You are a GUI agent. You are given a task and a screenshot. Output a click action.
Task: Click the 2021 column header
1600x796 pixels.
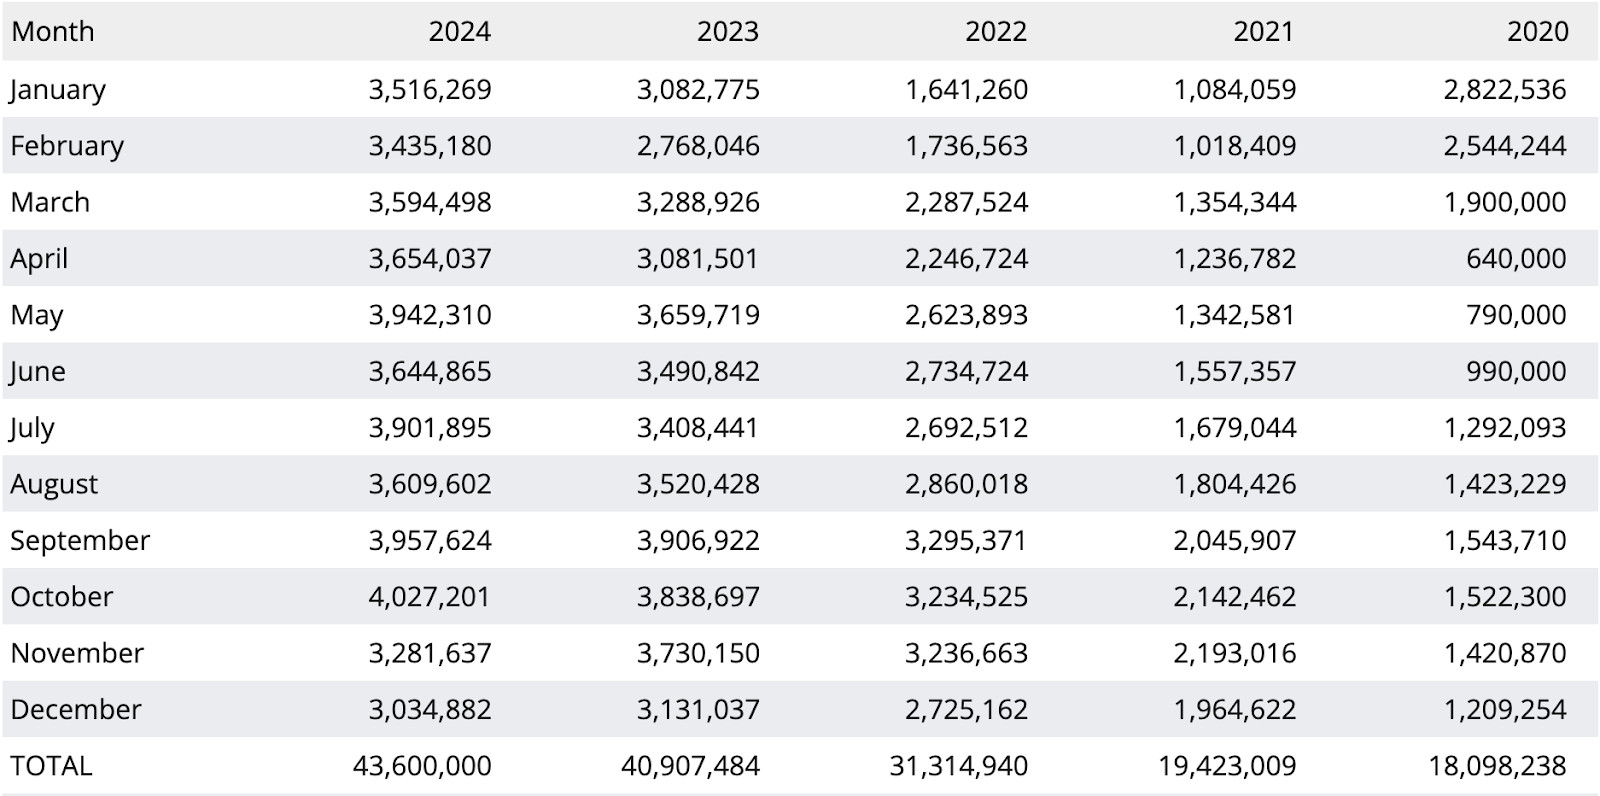click(1263, 32)
